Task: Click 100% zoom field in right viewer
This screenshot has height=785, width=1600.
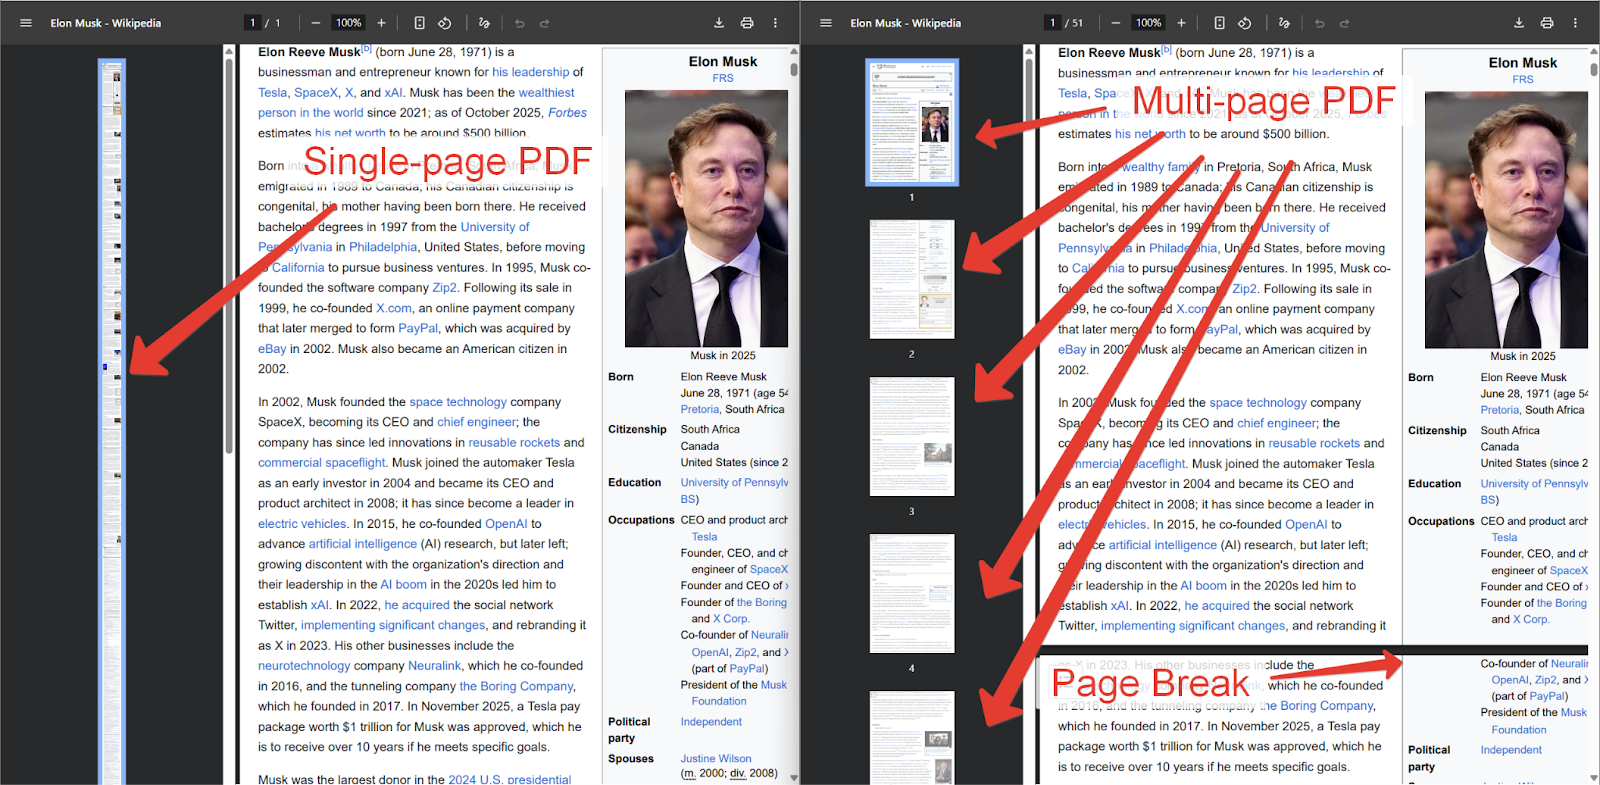Action: [1148, 23]
